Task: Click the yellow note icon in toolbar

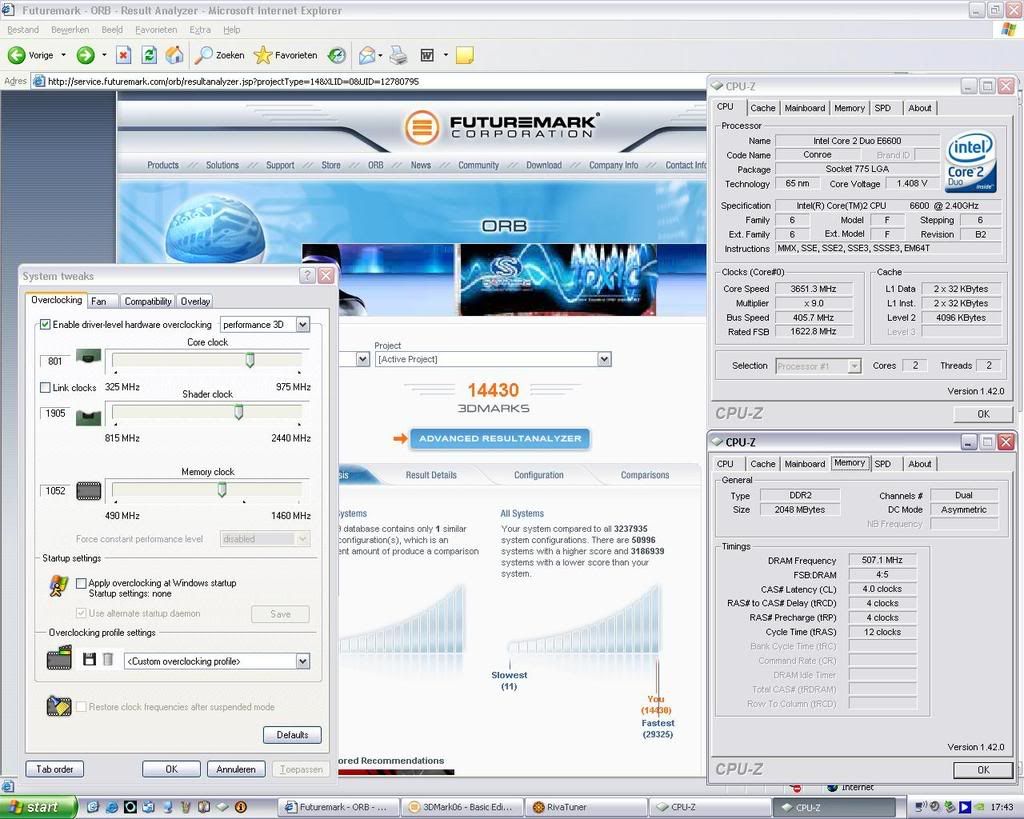Action: 464,56
